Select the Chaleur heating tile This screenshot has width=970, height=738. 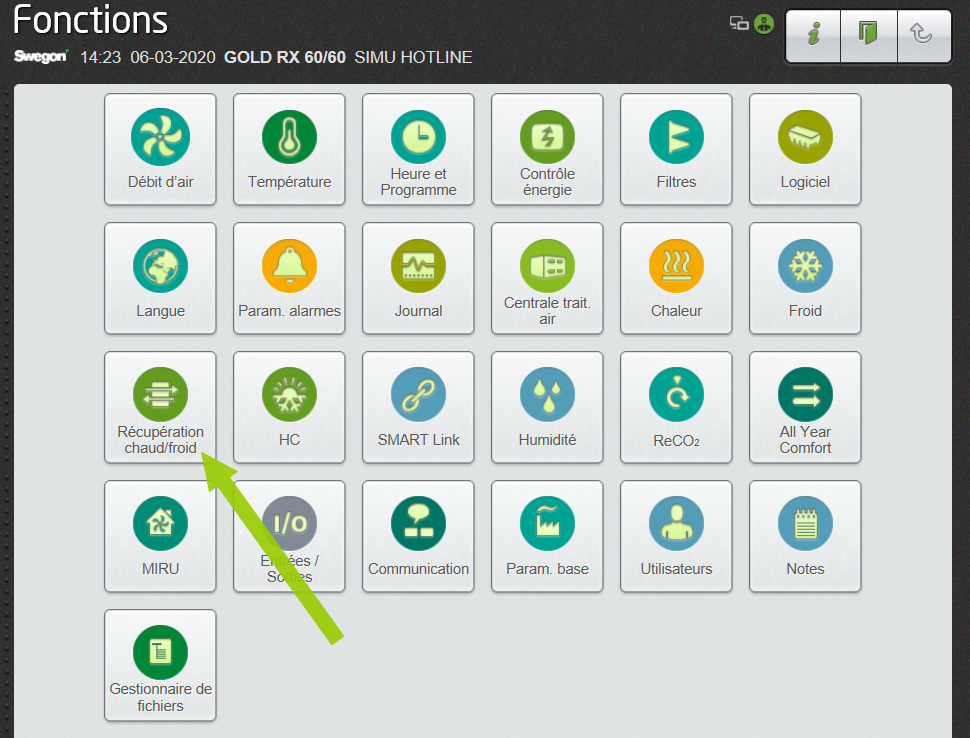(676, 278)
